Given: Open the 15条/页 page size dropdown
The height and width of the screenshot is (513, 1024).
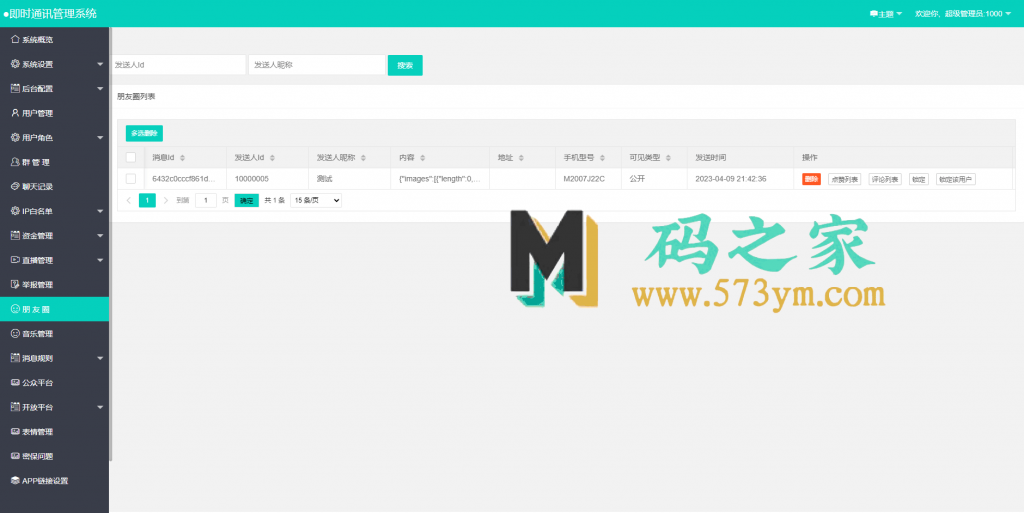Looking at the screenshot, I should click(x=316, y=200).
